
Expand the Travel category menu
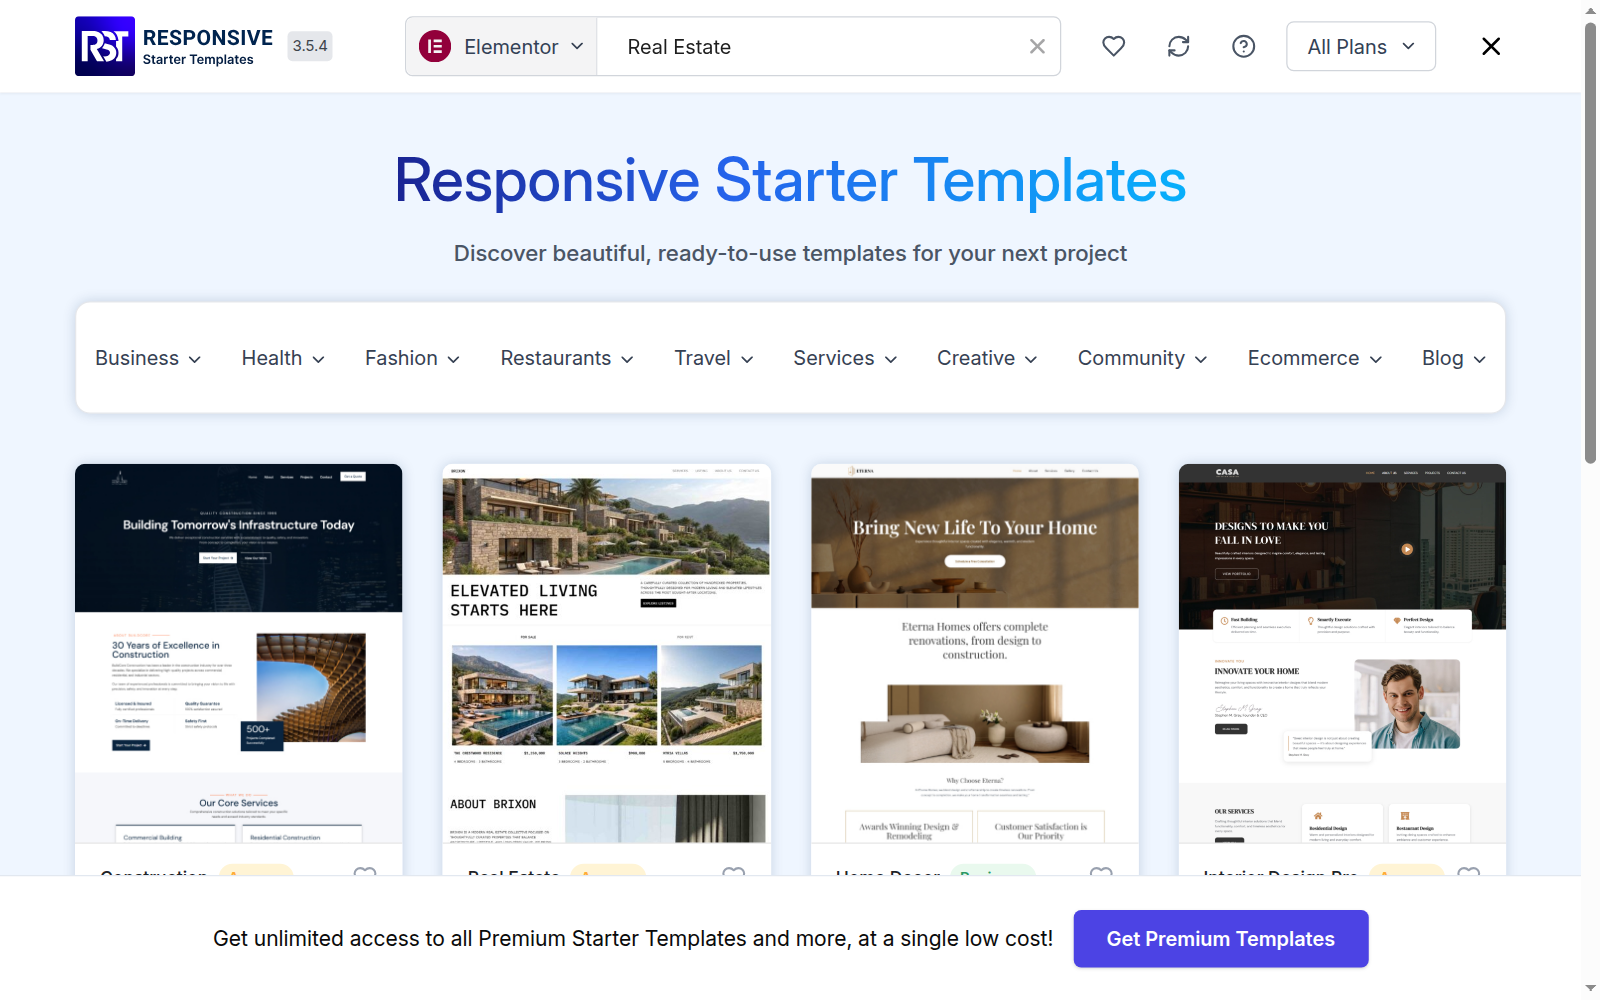714,358
